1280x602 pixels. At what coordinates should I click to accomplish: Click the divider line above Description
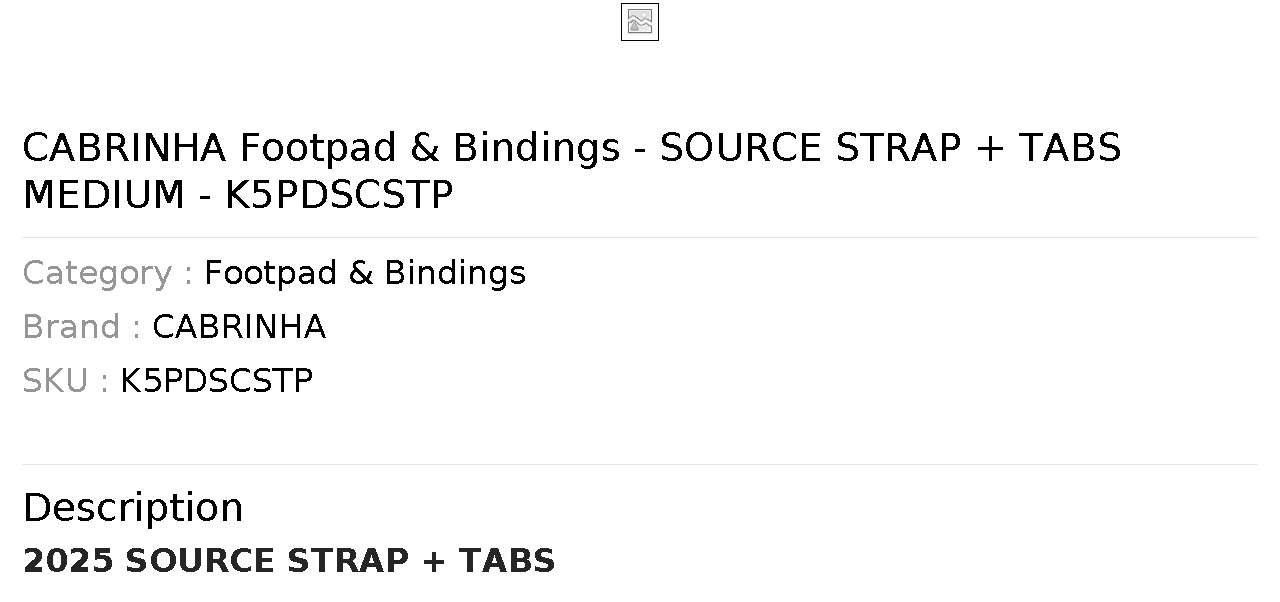click(640, 464)
